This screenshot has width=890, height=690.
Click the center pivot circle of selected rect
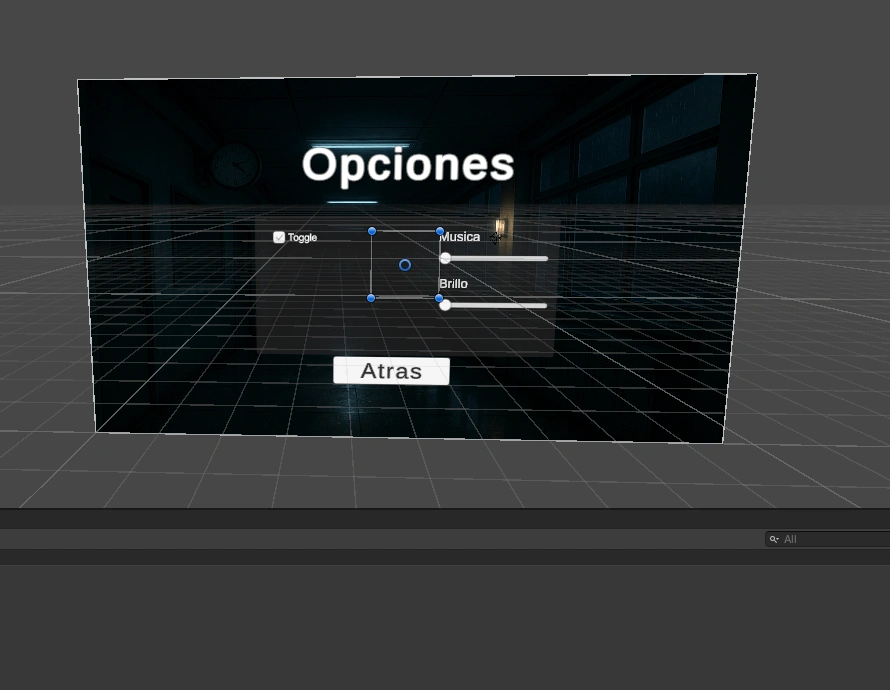point(405,265)
